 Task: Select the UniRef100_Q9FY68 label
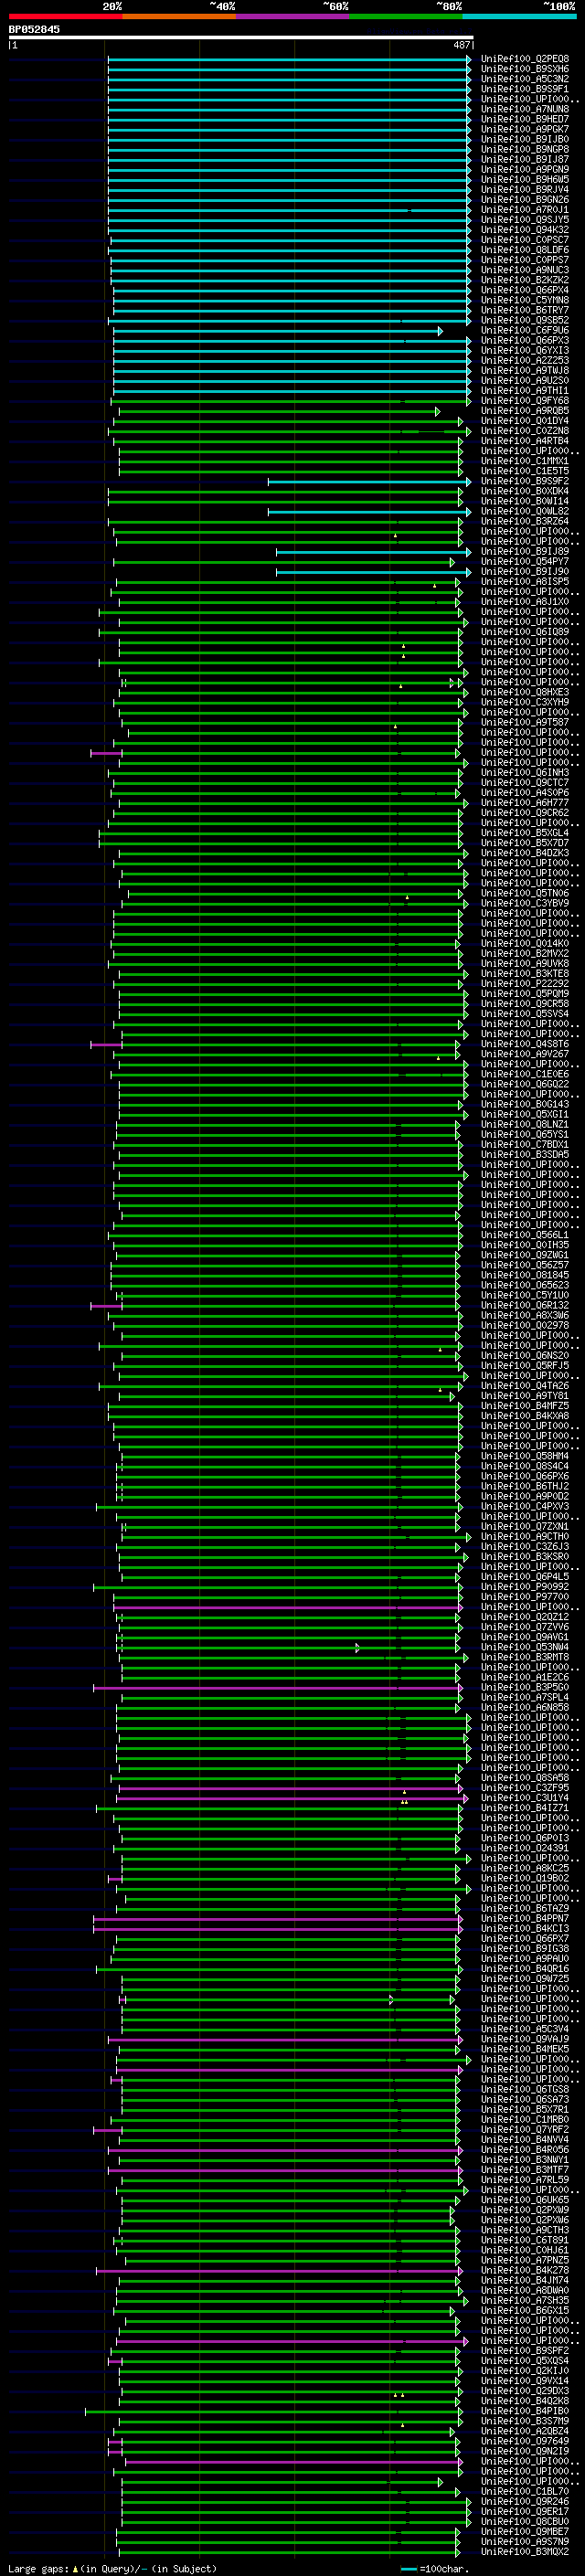point(525,401)
